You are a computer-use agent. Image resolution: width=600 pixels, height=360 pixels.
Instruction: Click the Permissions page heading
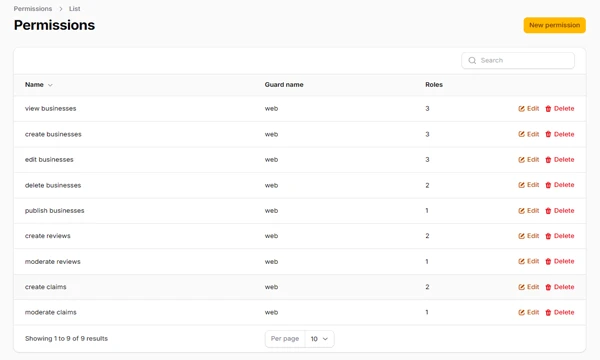pyautogui.click(x=54, y=25)
